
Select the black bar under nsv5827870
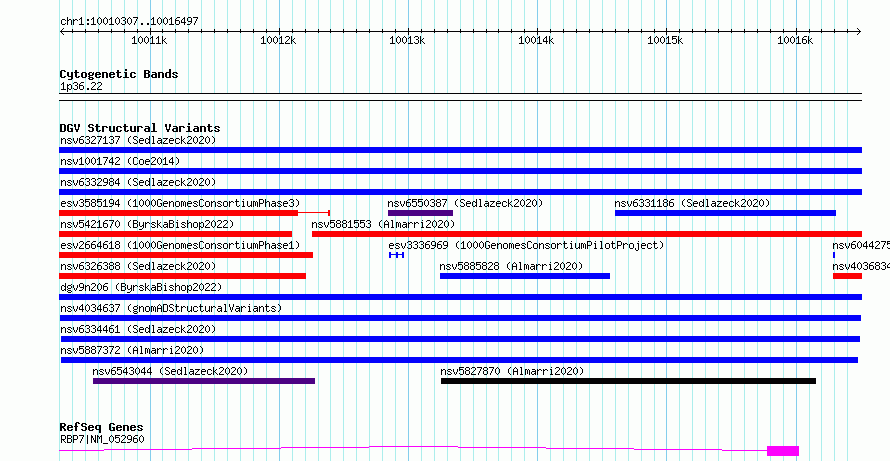coord(628,381)
